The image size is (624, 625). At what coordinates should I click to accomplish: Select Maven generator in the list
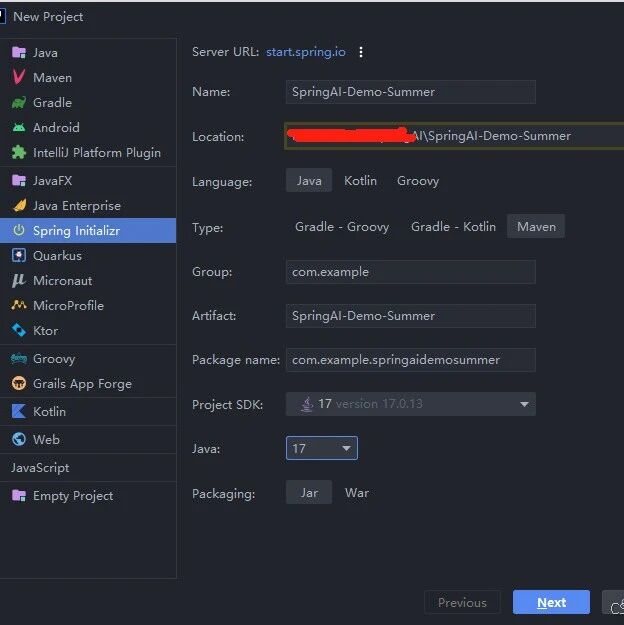pos(88,78)
